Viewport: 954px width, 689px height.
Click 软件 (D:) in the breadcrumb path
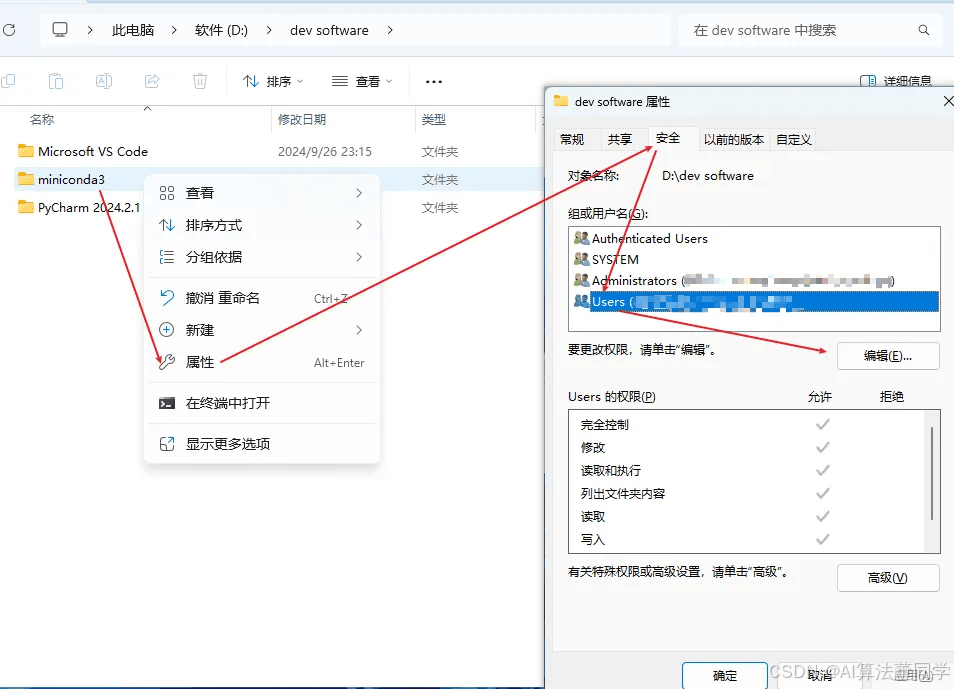pyautogui.click(x=221, y=30)
